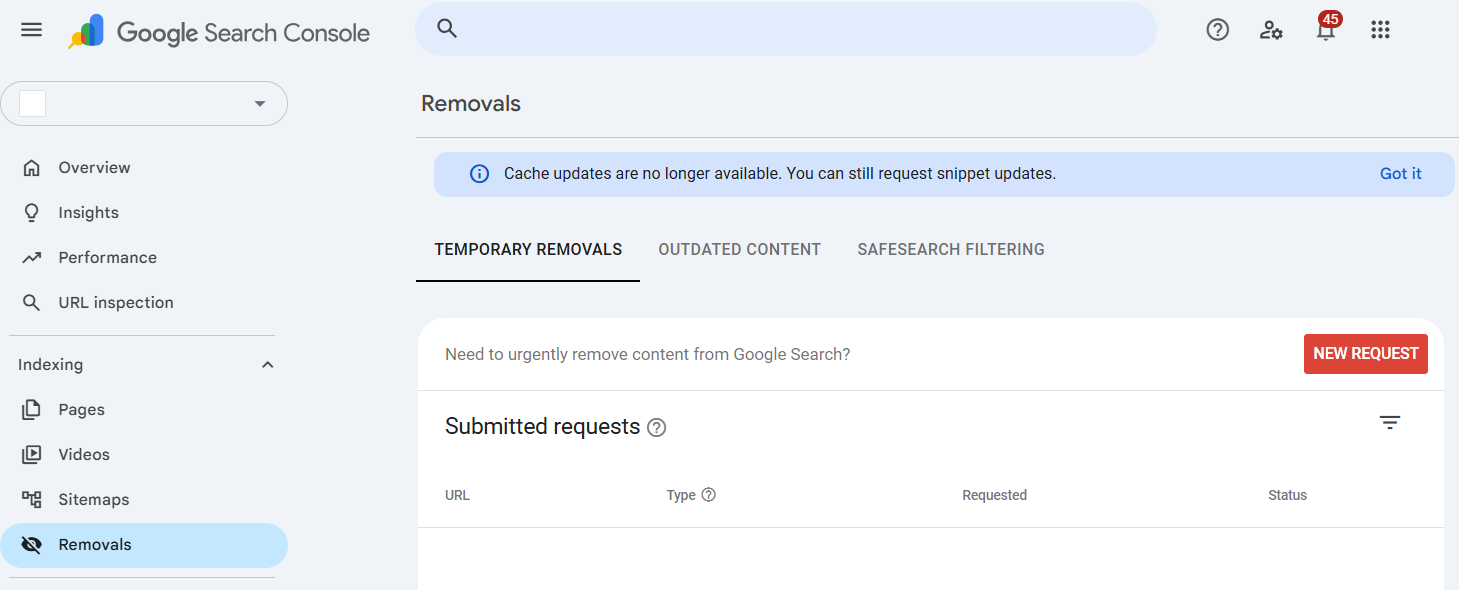Click the Status column header

point(1287,495)
